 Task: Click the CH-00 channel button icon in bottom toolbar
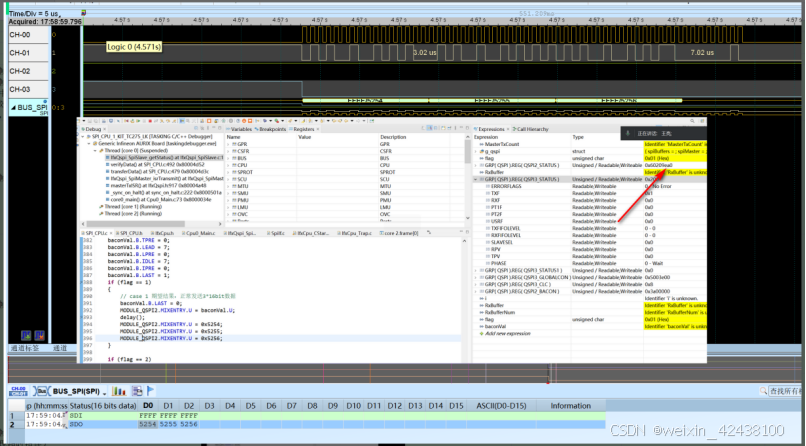click(19, 391)
